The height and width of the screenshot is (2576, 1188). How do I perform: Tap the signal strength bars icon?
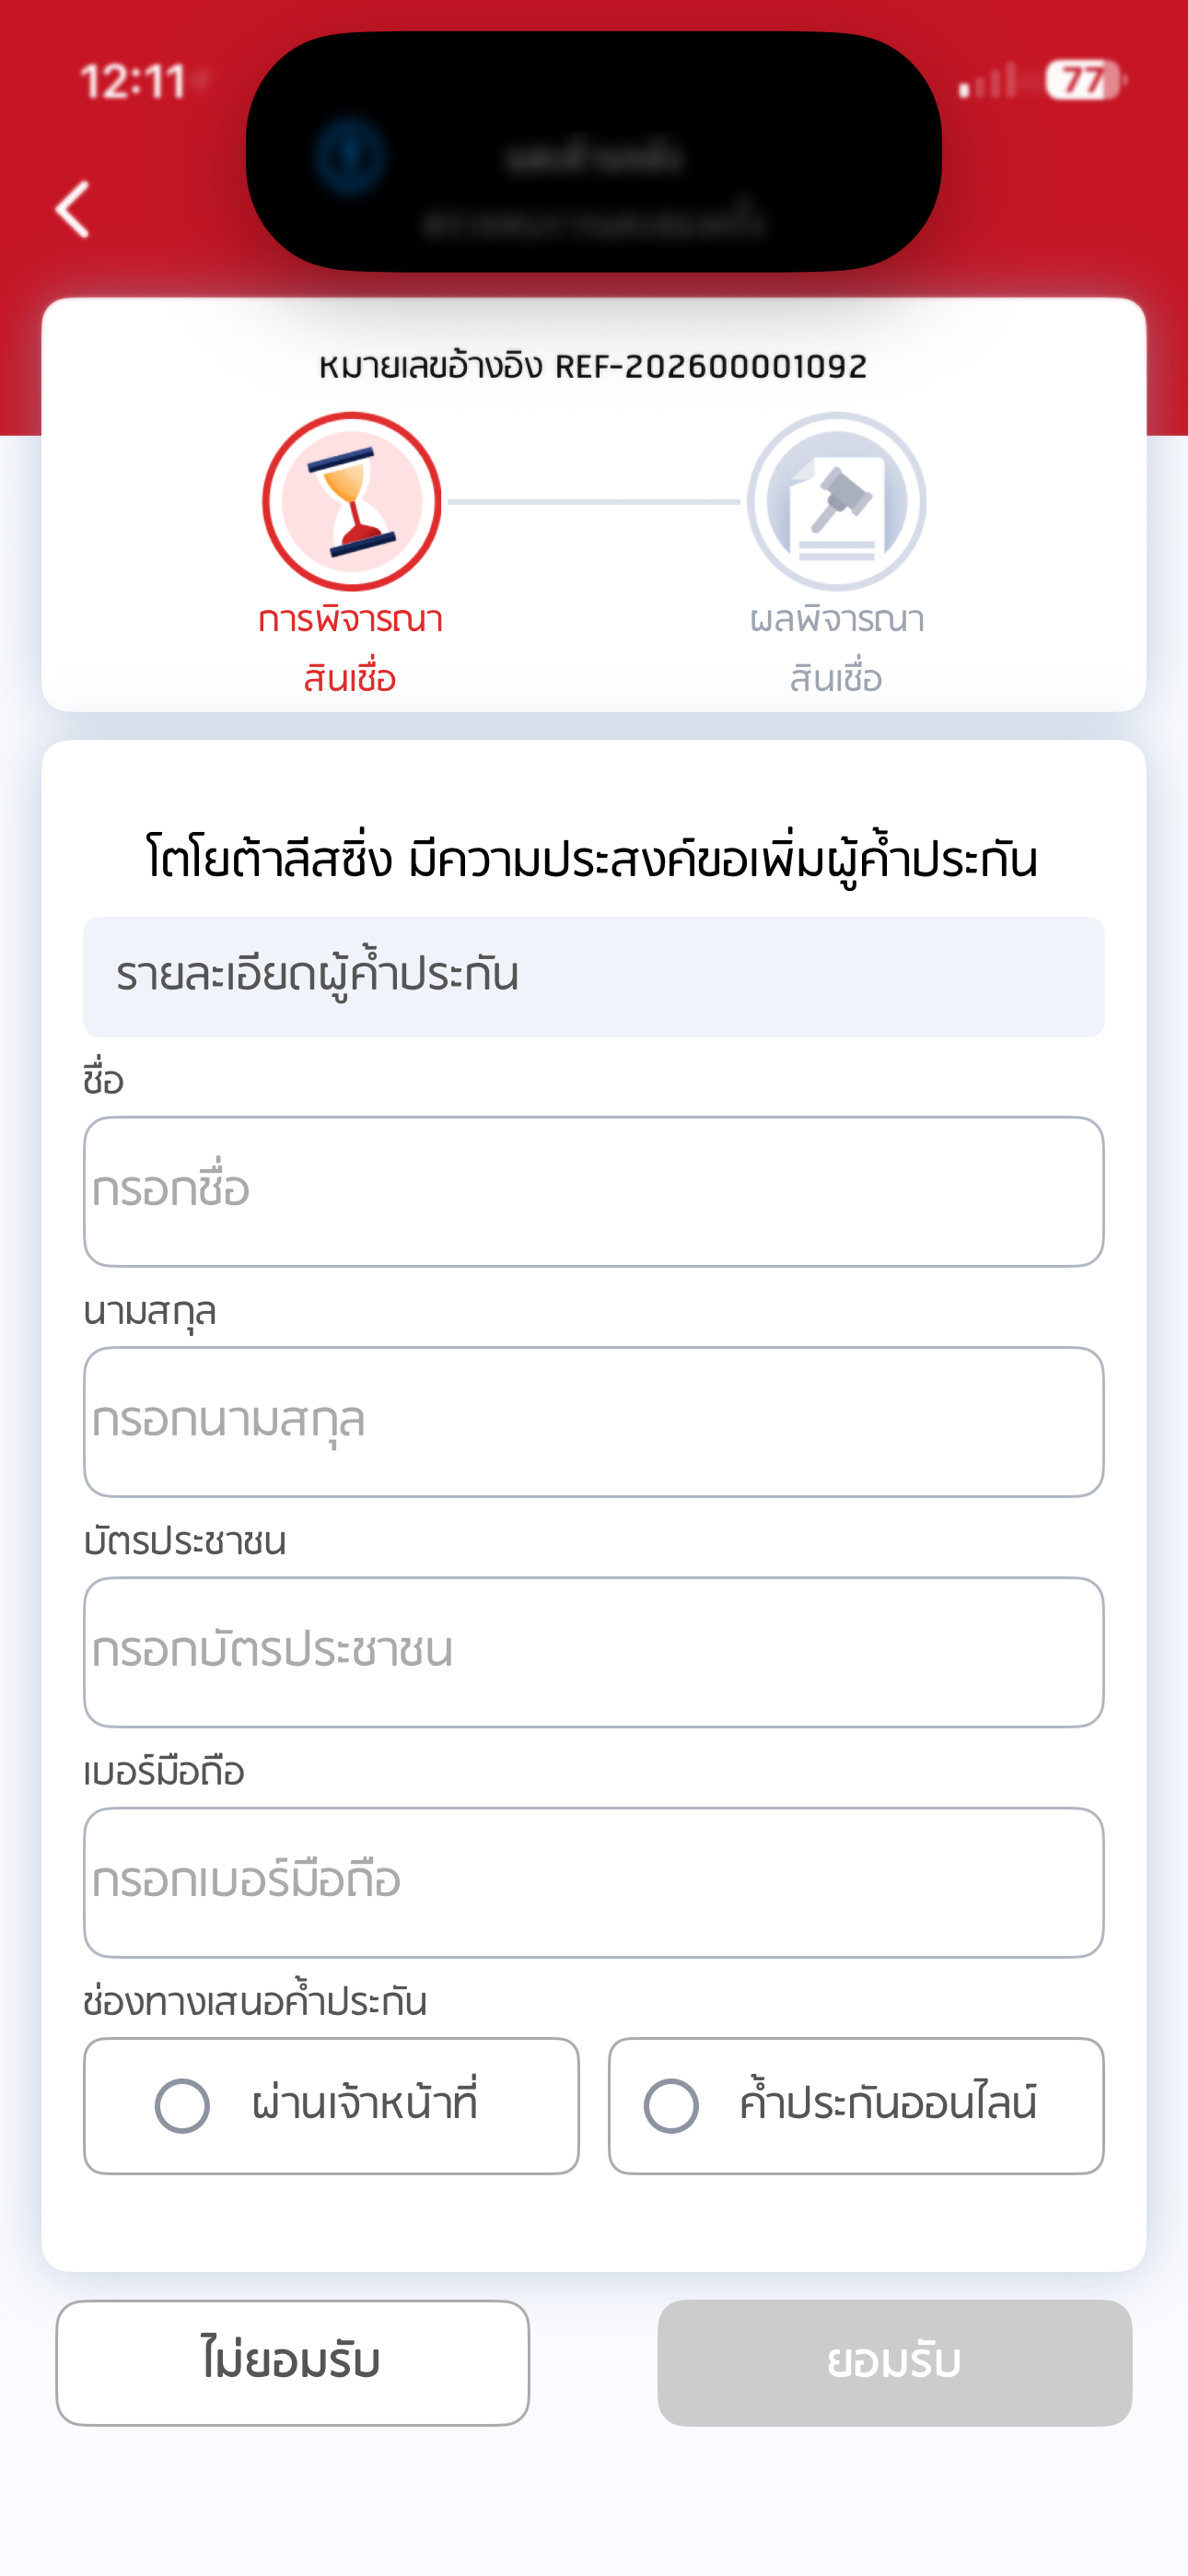[987, 82]
